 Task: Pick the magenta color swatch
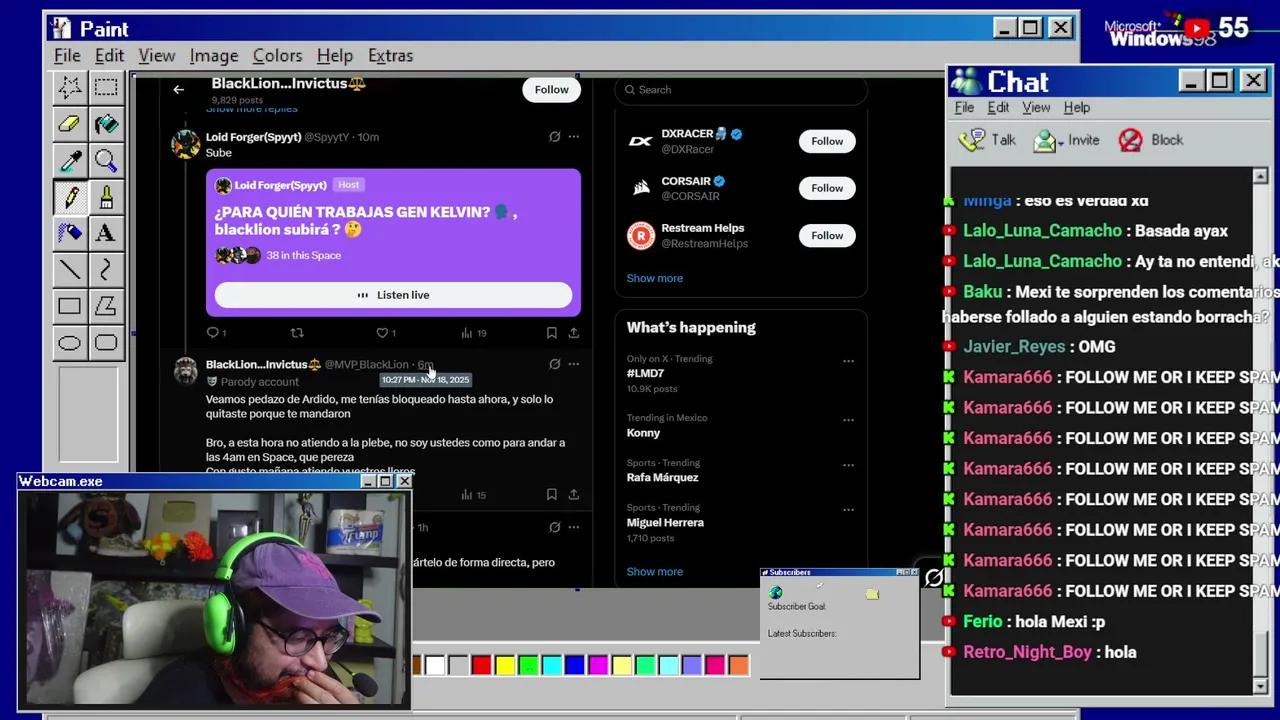click(x=598, y=665)
